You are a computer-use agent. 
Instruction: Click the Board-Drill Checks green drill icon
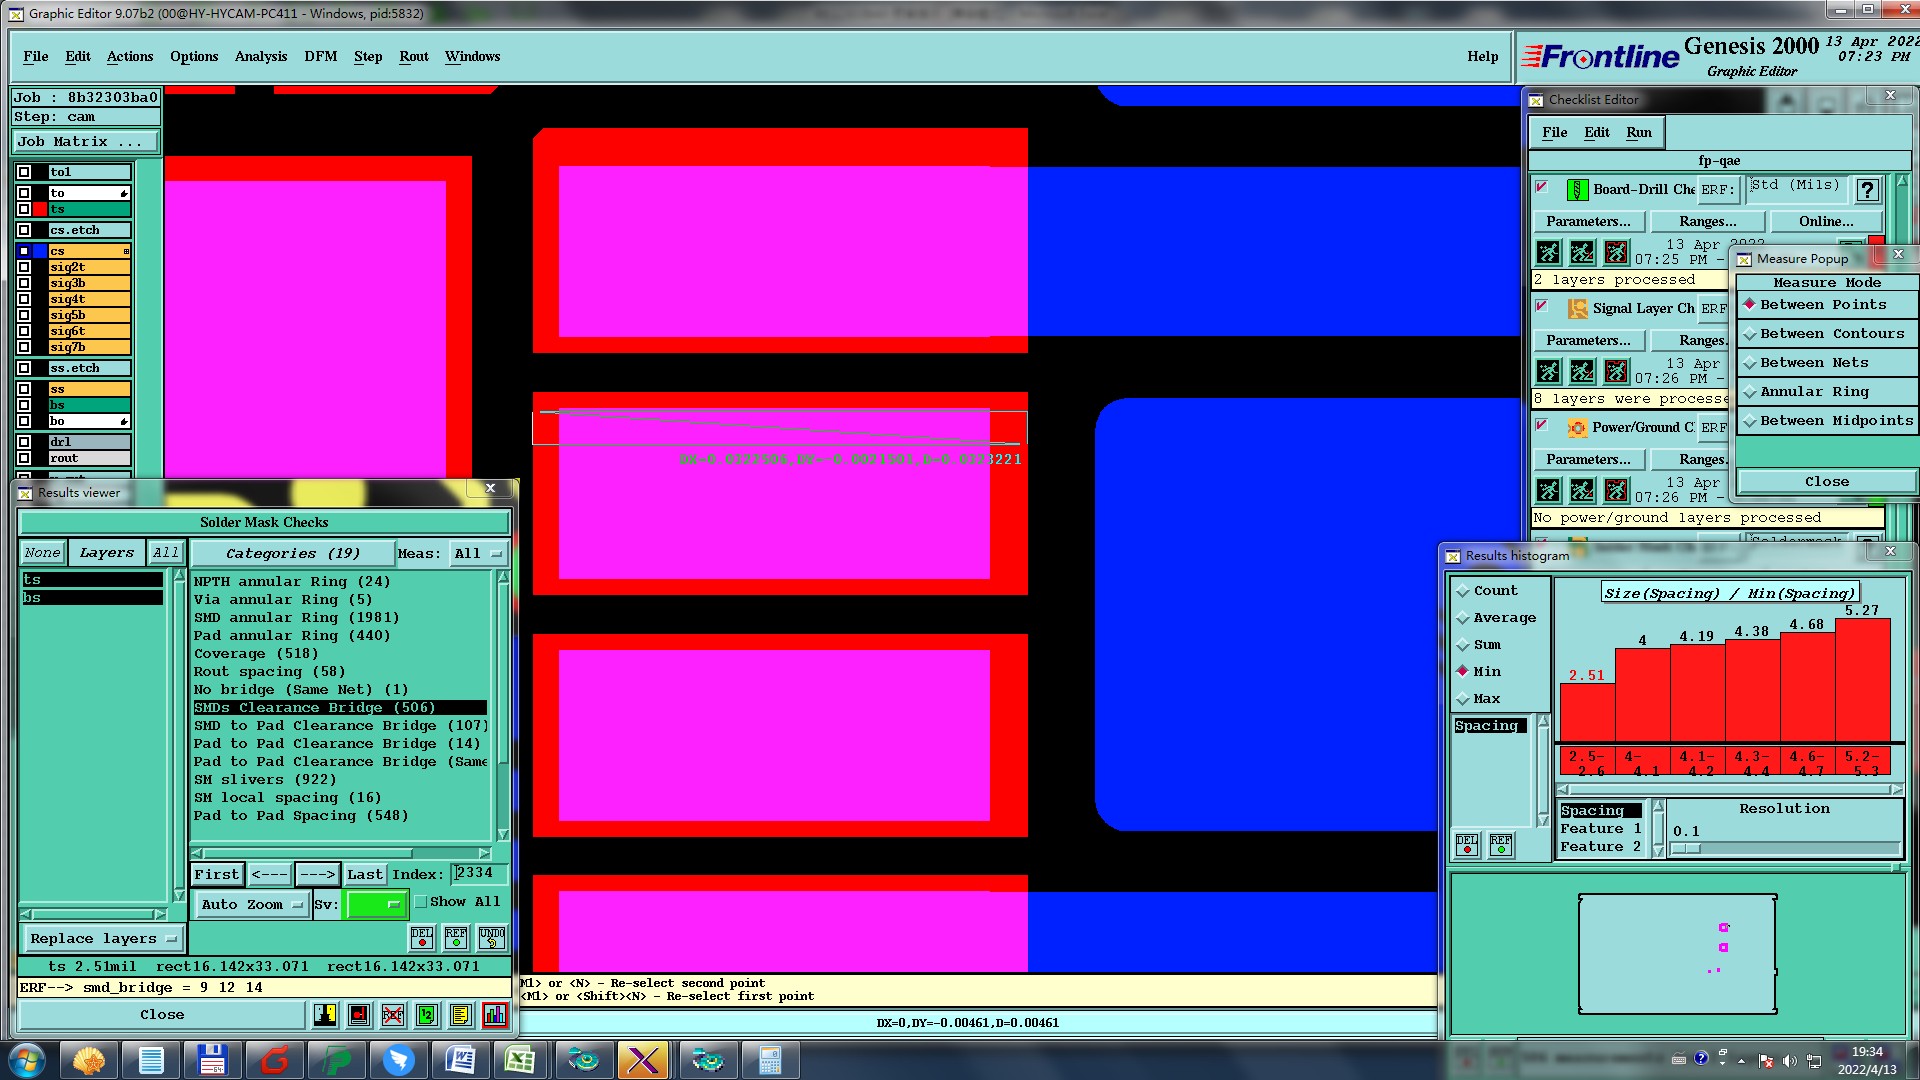tap(1577, 189)
